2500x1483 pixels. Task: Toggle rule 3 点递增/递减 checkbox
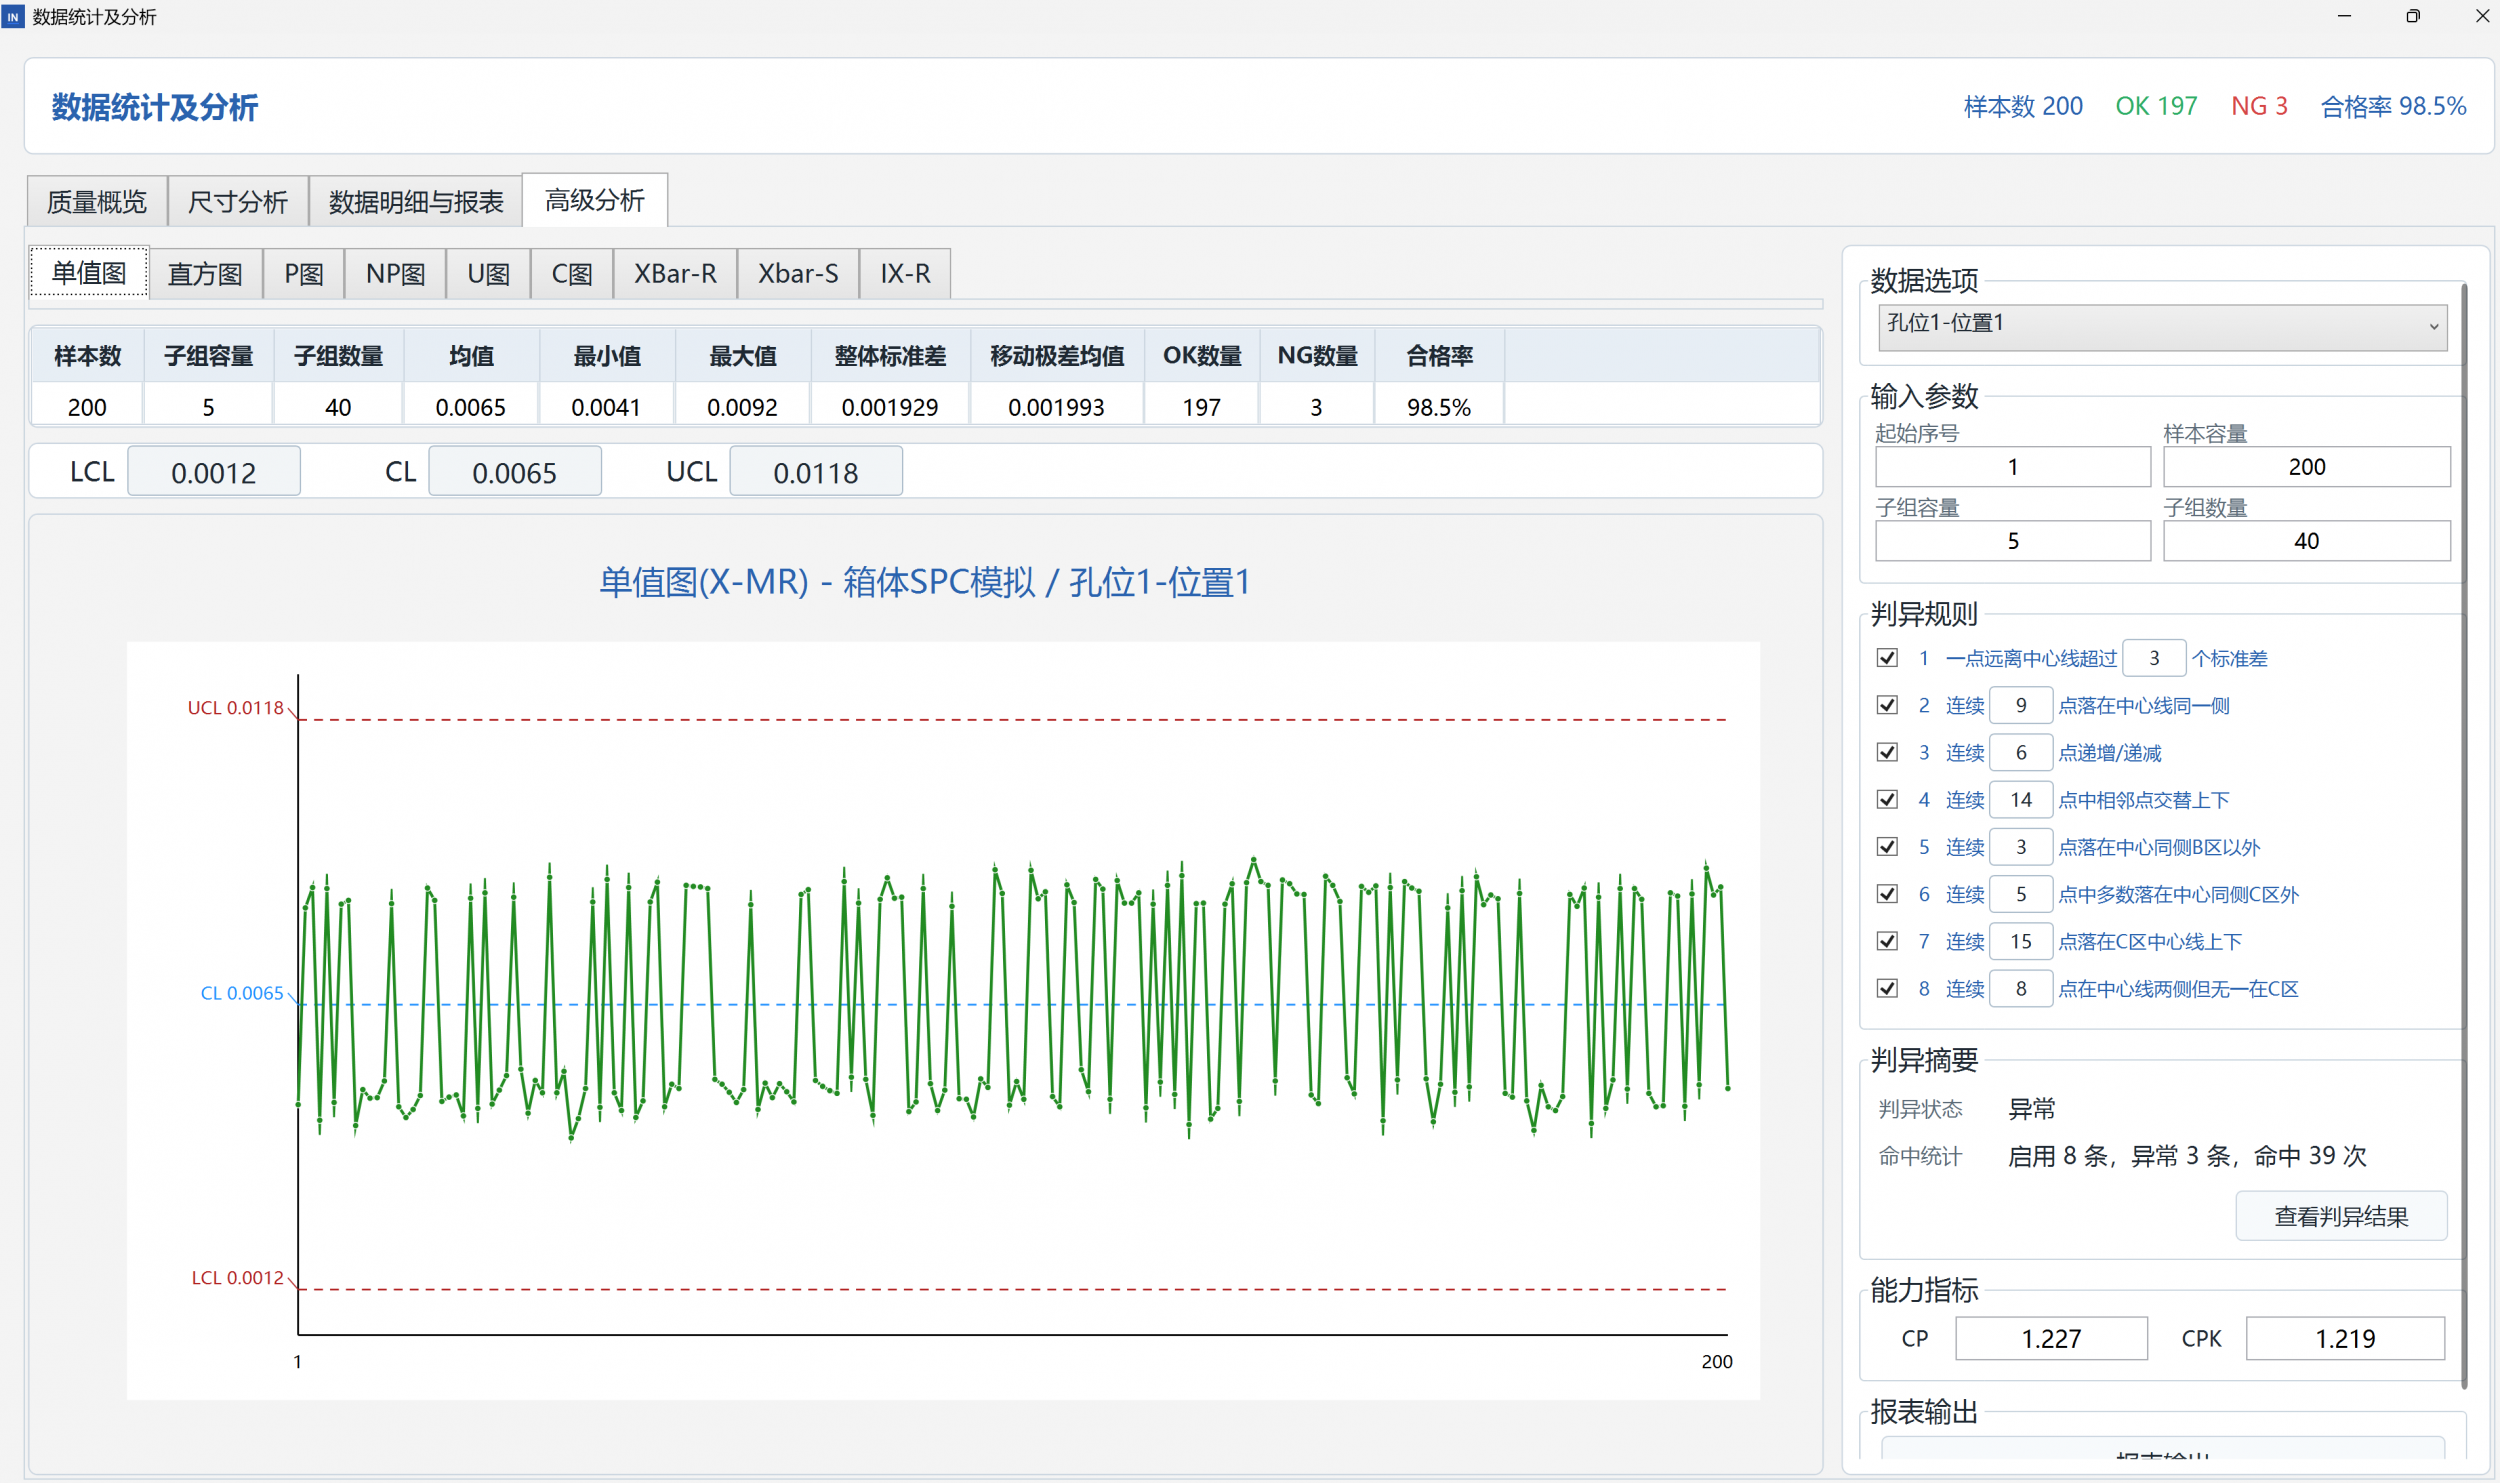click(x=1887, y=752)
